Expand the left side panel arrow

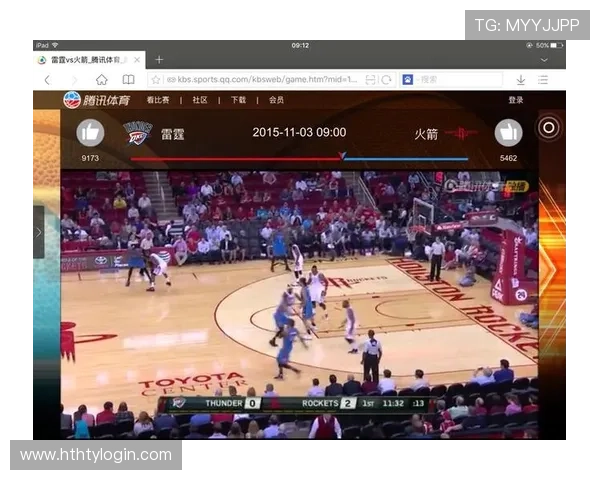(x=38, y=232)
